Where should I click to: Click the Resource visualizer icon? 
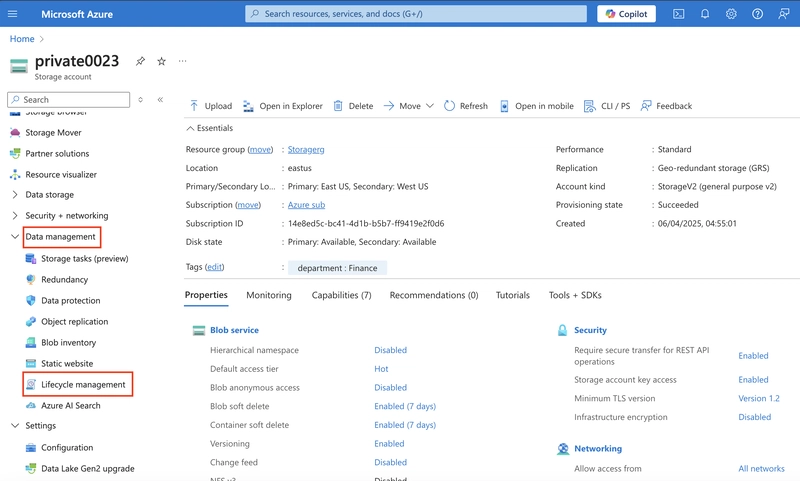15,174
